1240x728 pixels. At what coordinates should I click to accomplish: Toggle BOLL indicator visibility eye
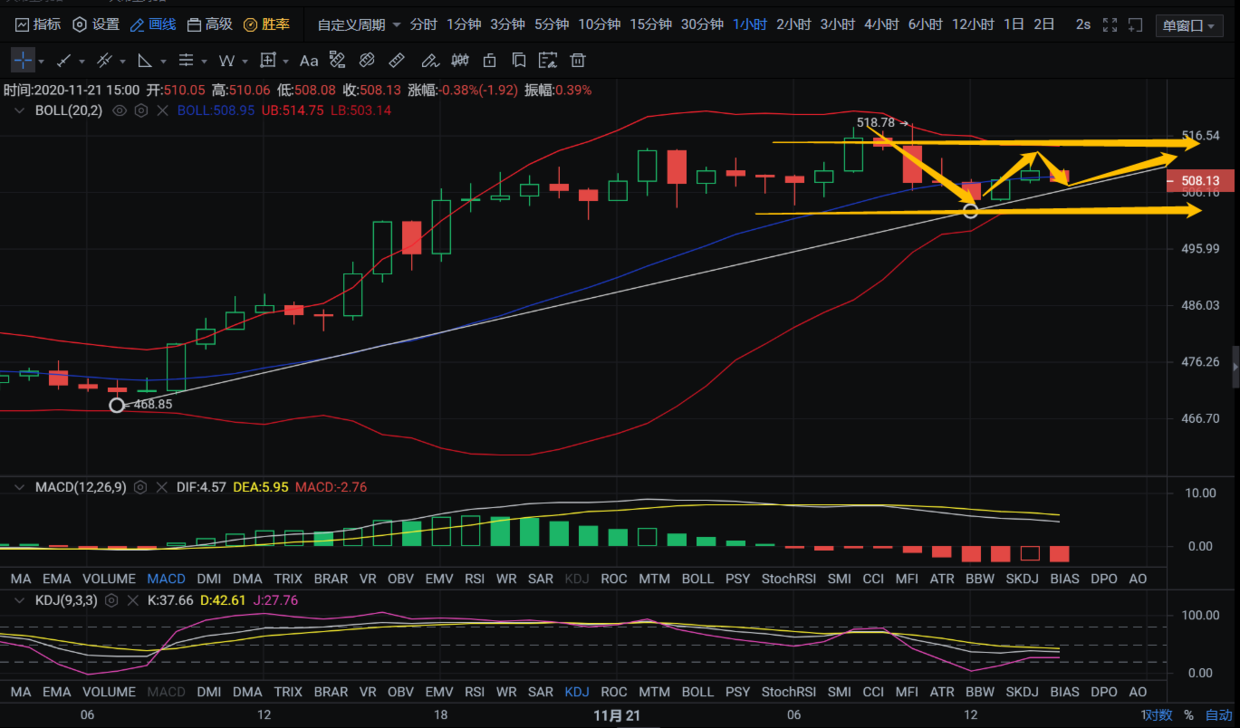pyautogui.click(x=120, y=110)
